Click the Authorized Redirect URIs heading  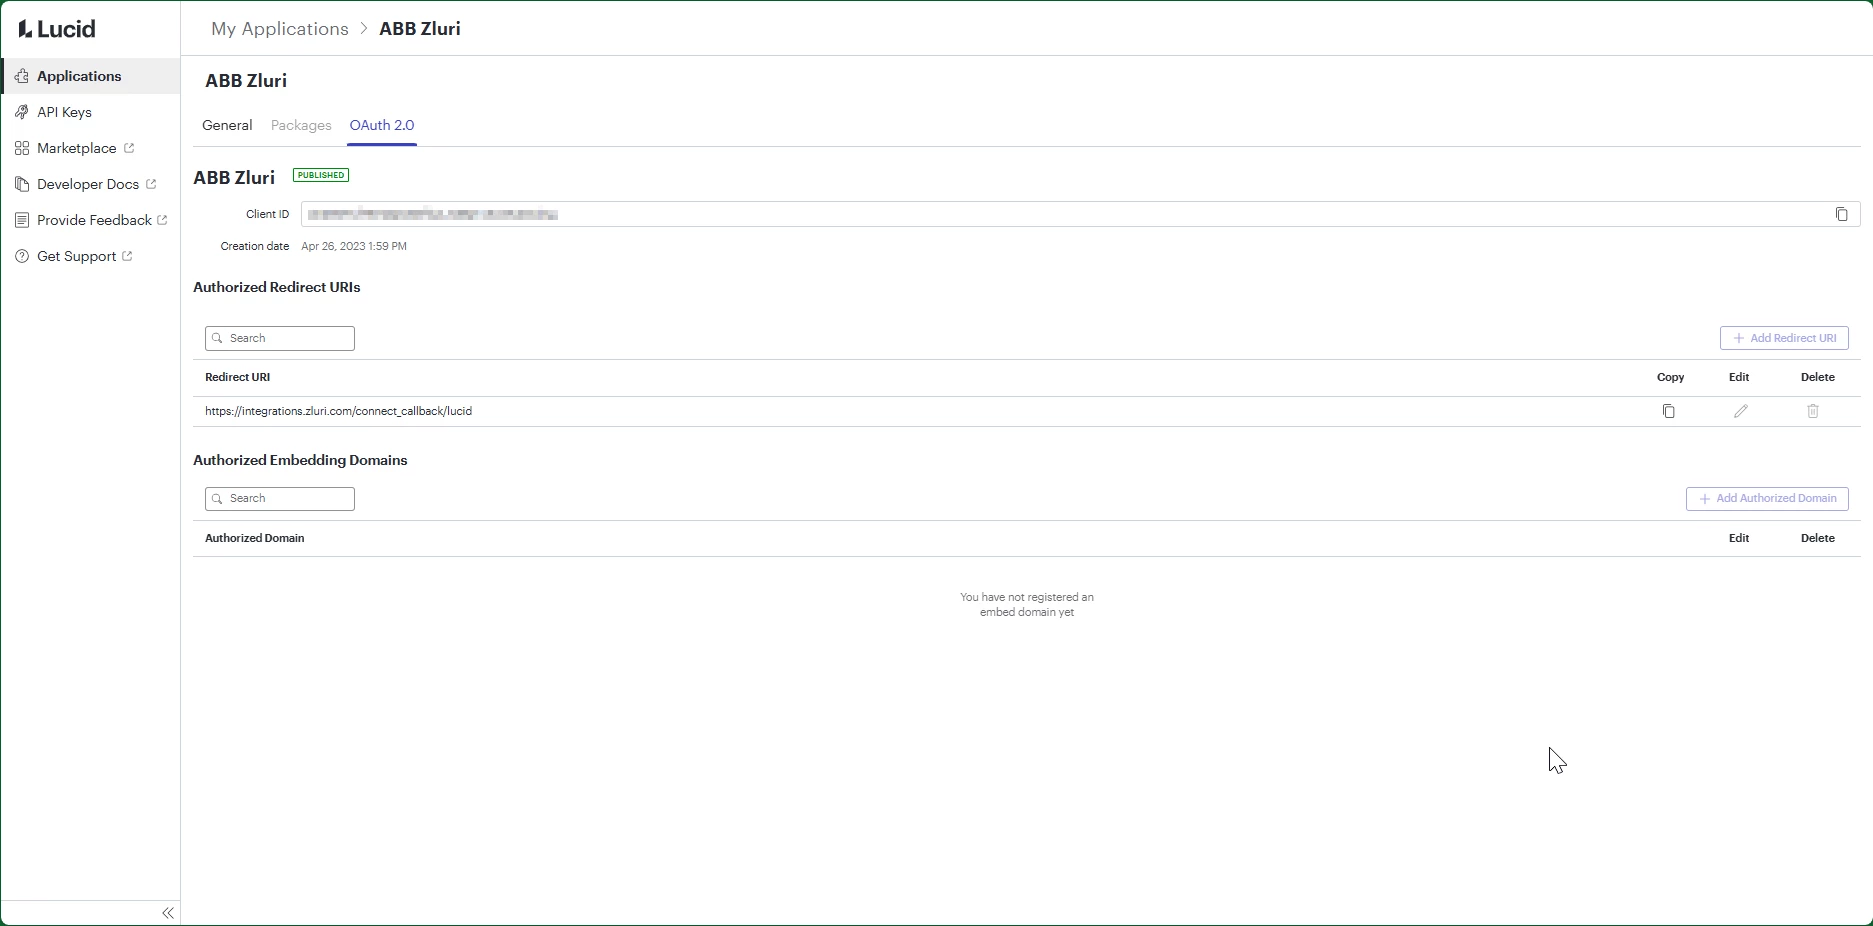[x=277, y=287]
